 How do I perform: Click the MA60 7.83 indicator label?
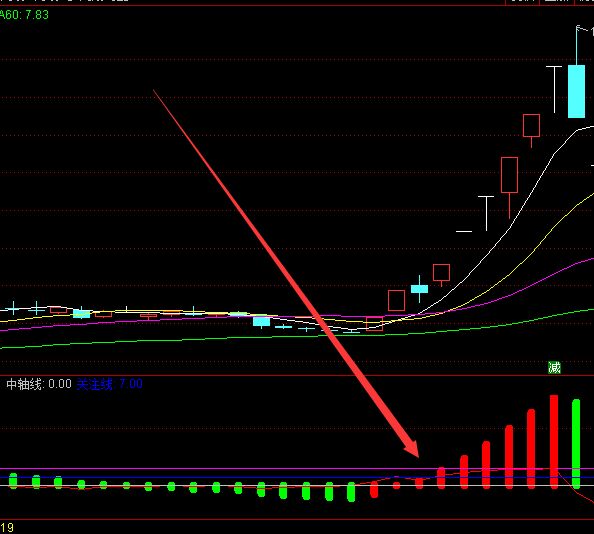point(24,15)
